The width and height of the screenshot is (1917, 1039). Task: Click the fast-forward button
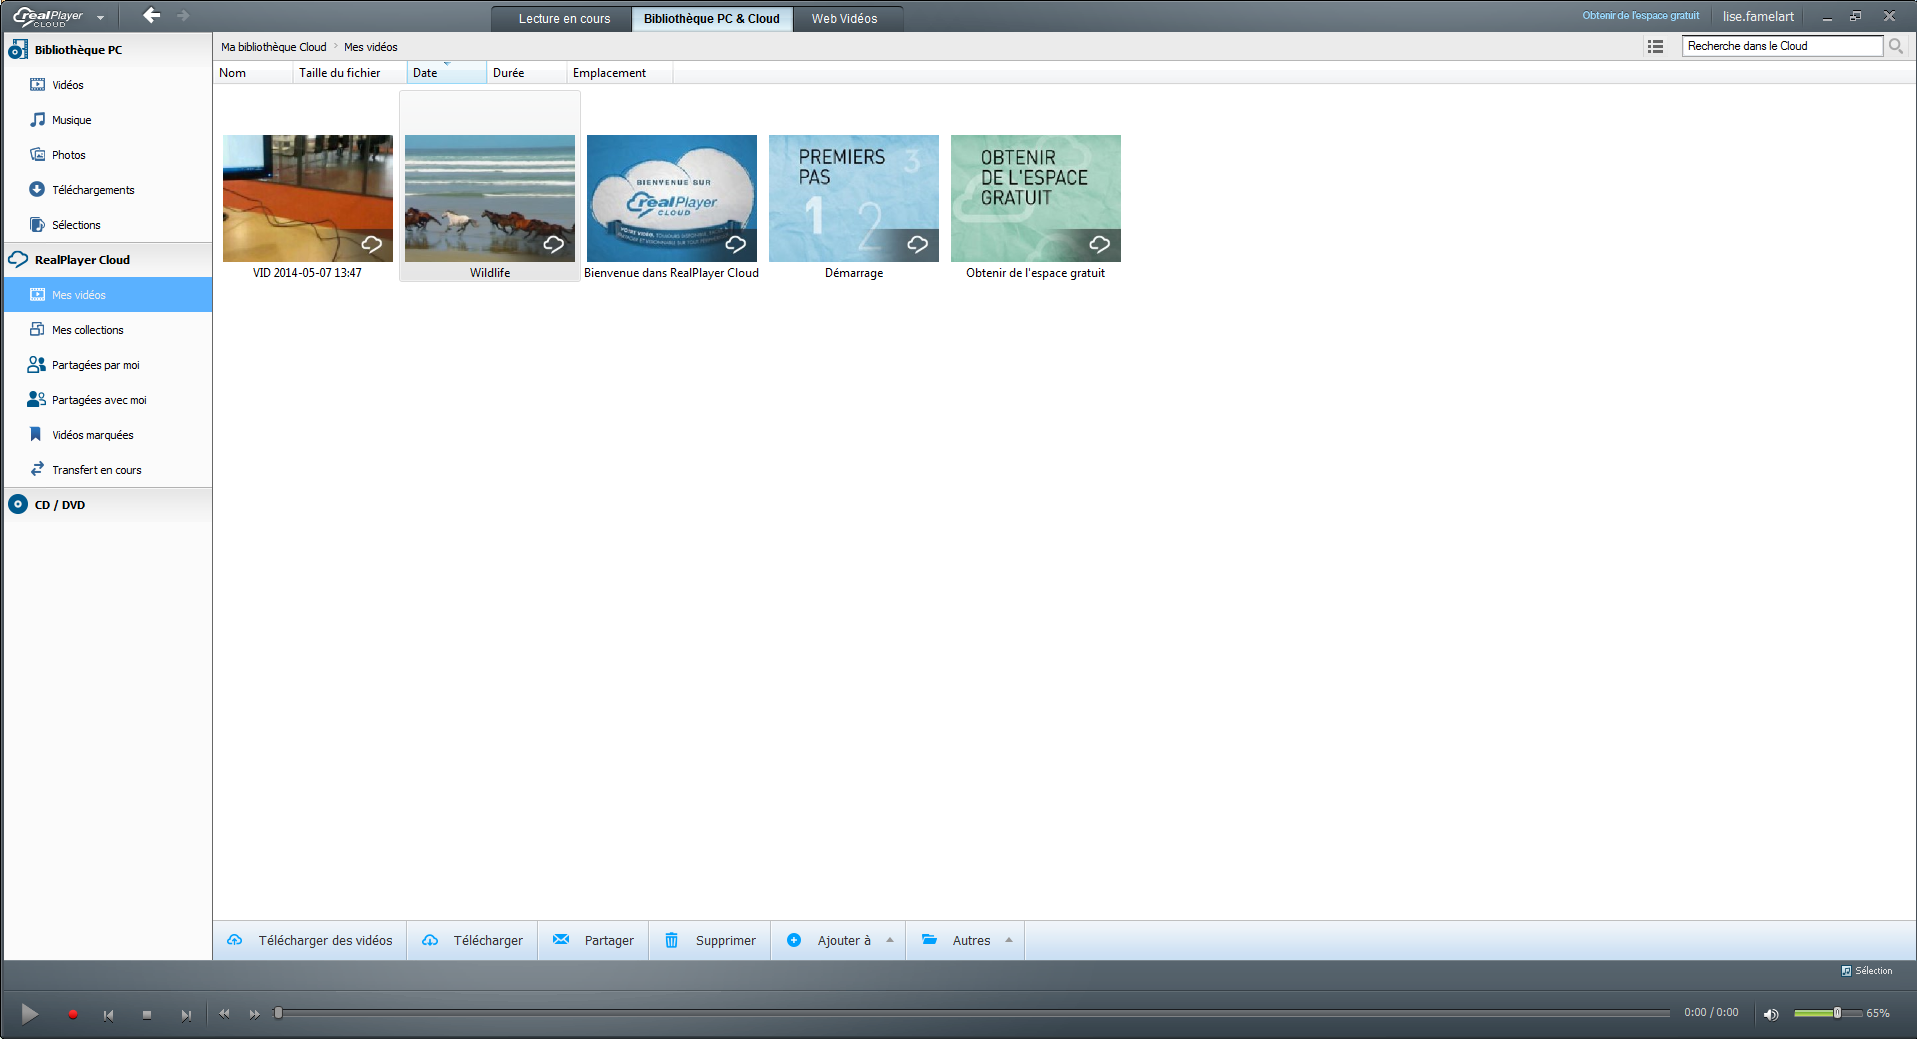[x=255, y=1014]
